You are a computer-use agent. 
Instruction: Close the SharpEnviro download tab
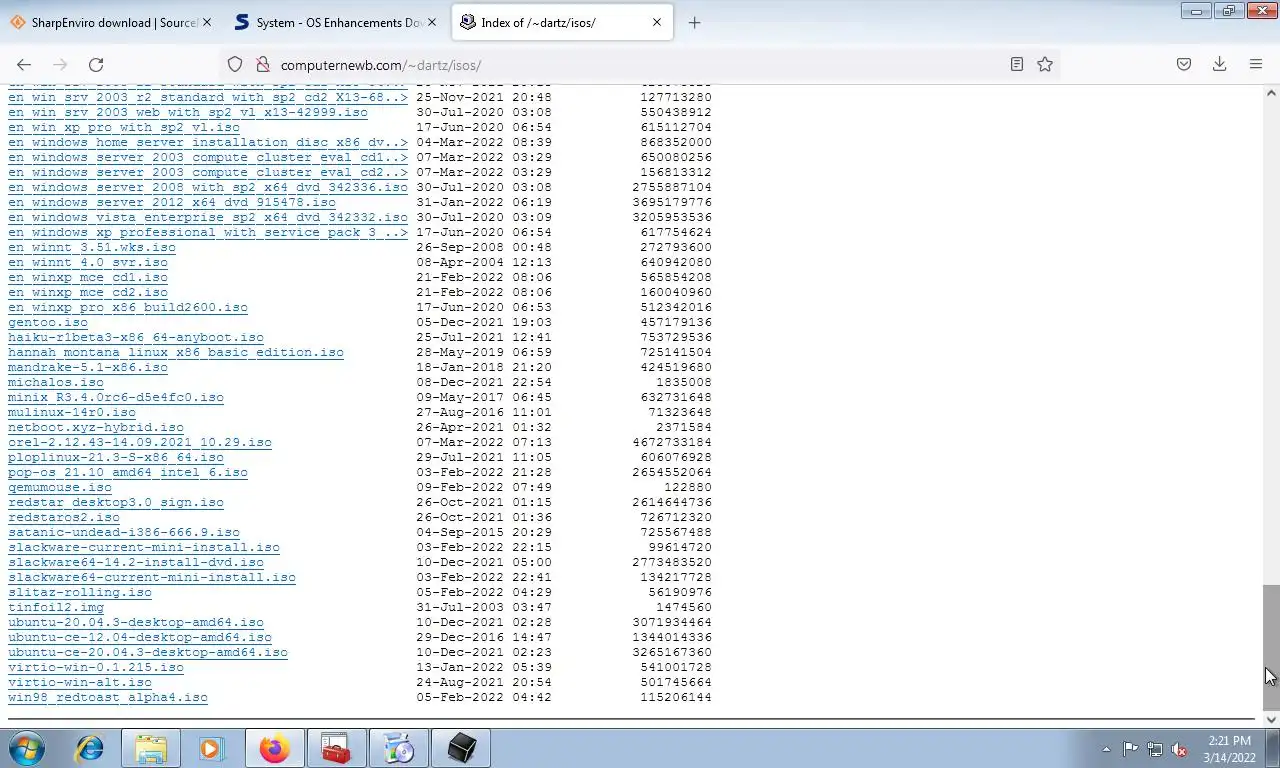click(207, 22)
